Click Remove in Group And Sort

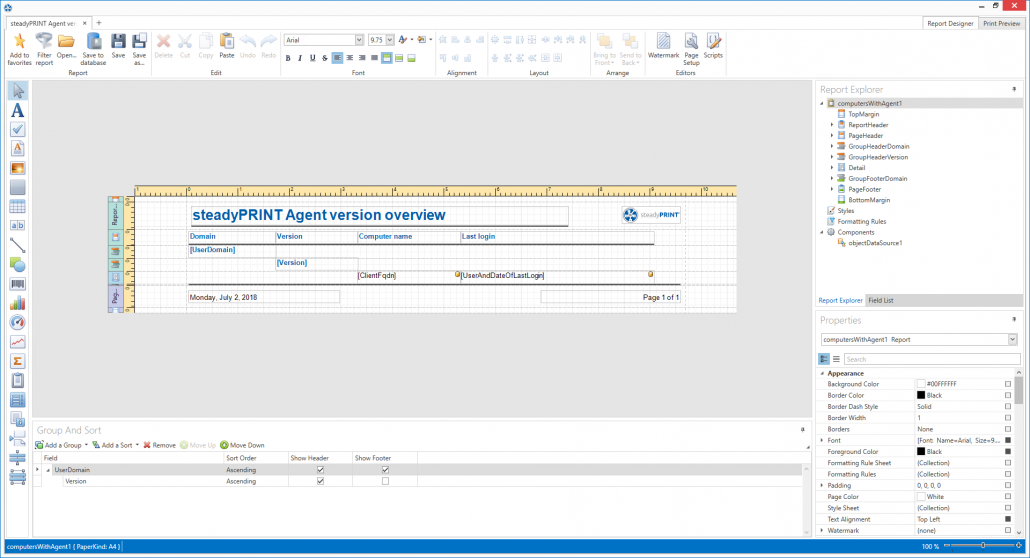click(x=159, y=445)
